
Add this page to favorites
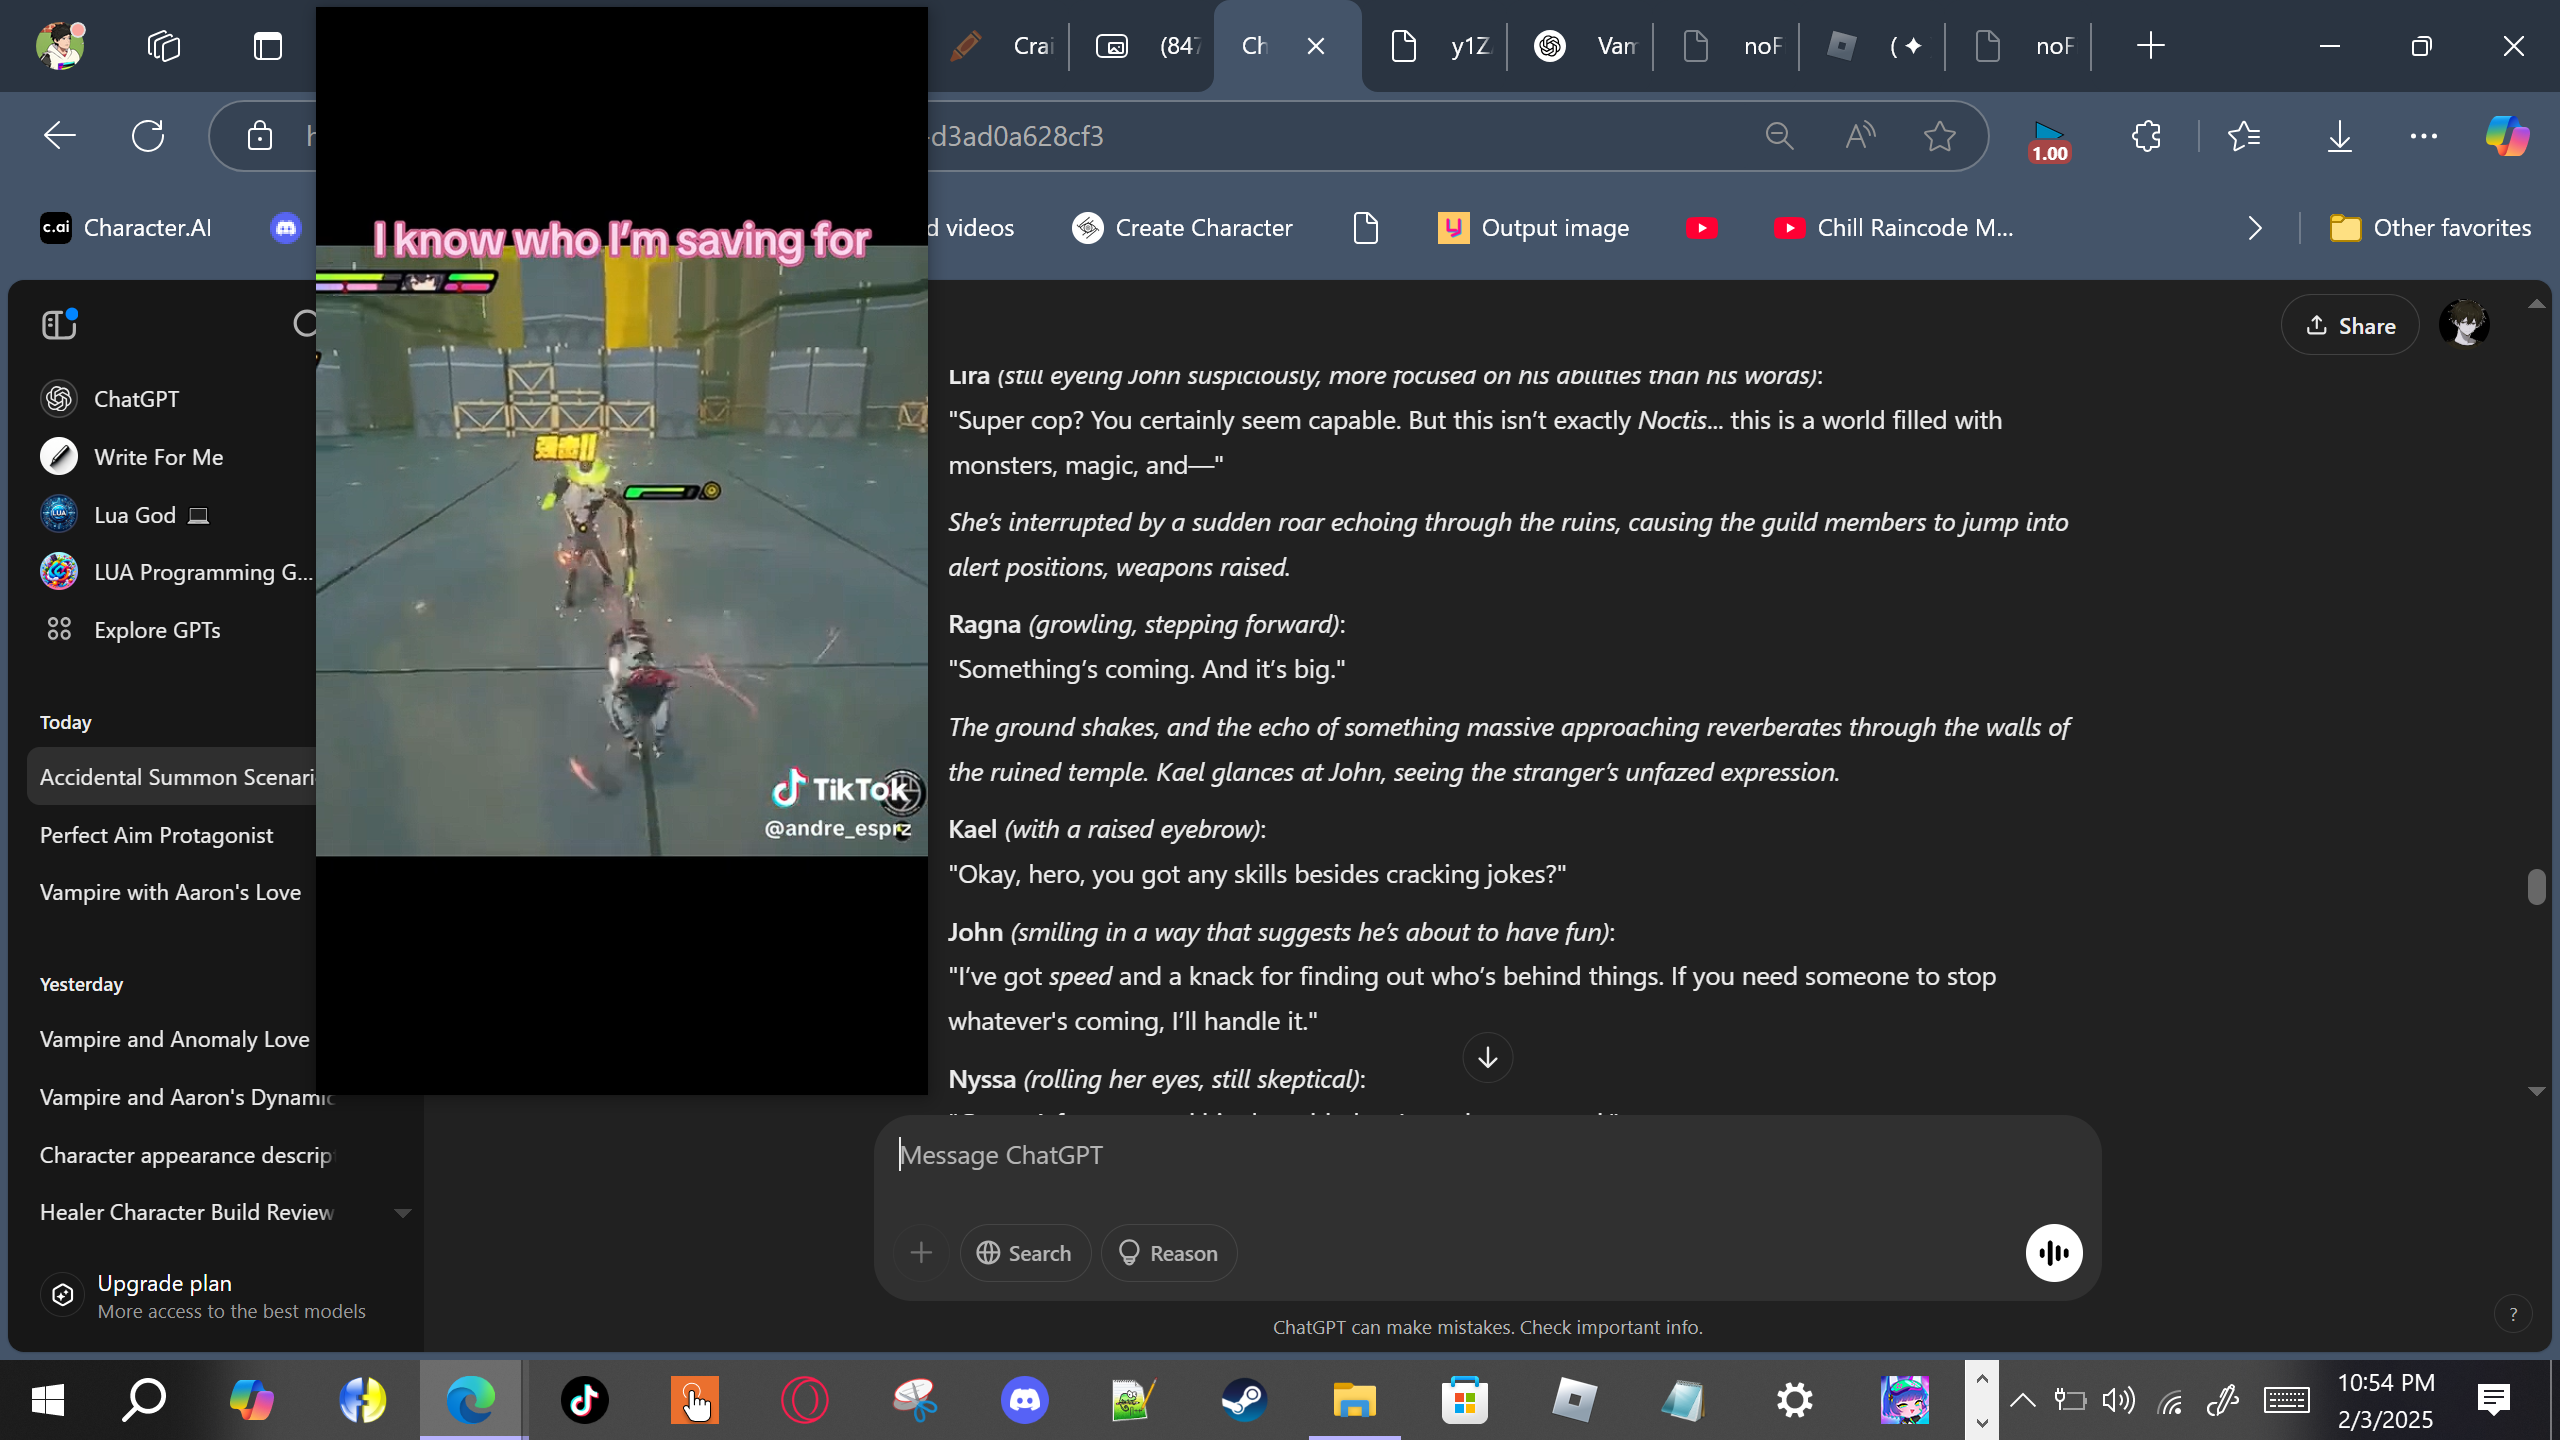1940,136
